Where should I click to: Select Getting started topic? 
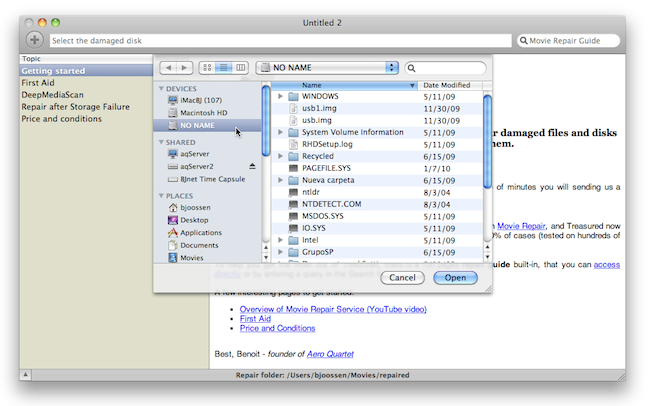(x=86, y=71)
